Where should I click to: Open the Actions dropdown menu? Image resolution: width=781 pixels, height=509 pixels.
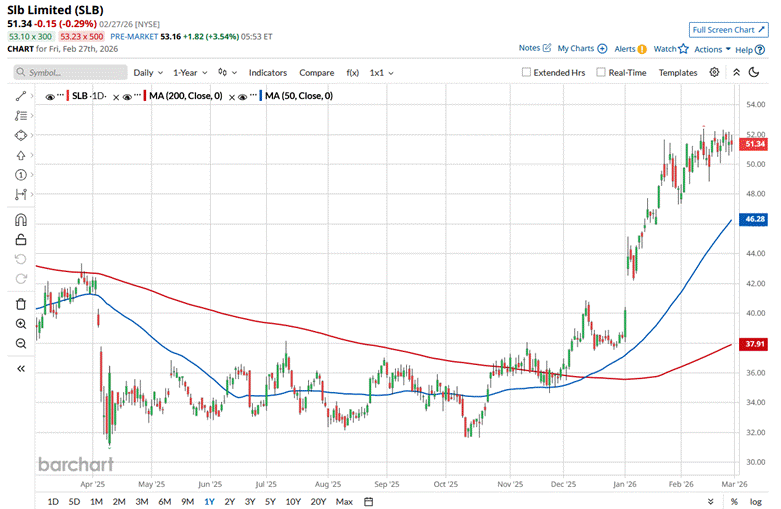[711, 49]
